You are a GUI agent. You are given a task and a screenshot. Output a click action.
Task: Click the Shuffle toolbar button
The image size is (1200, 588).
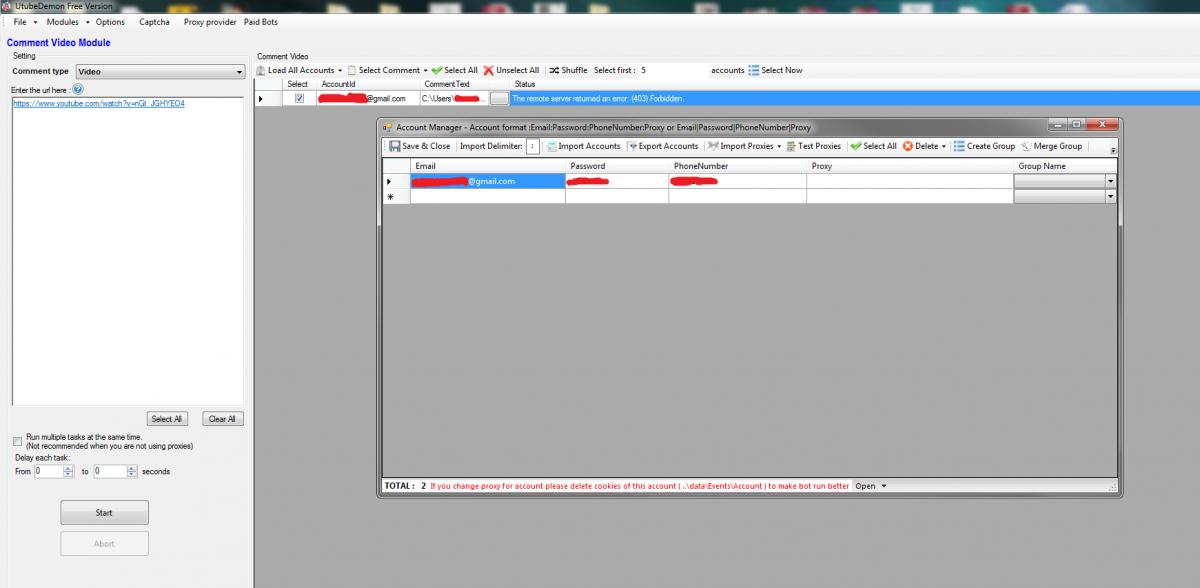click(x=568, y=70)
